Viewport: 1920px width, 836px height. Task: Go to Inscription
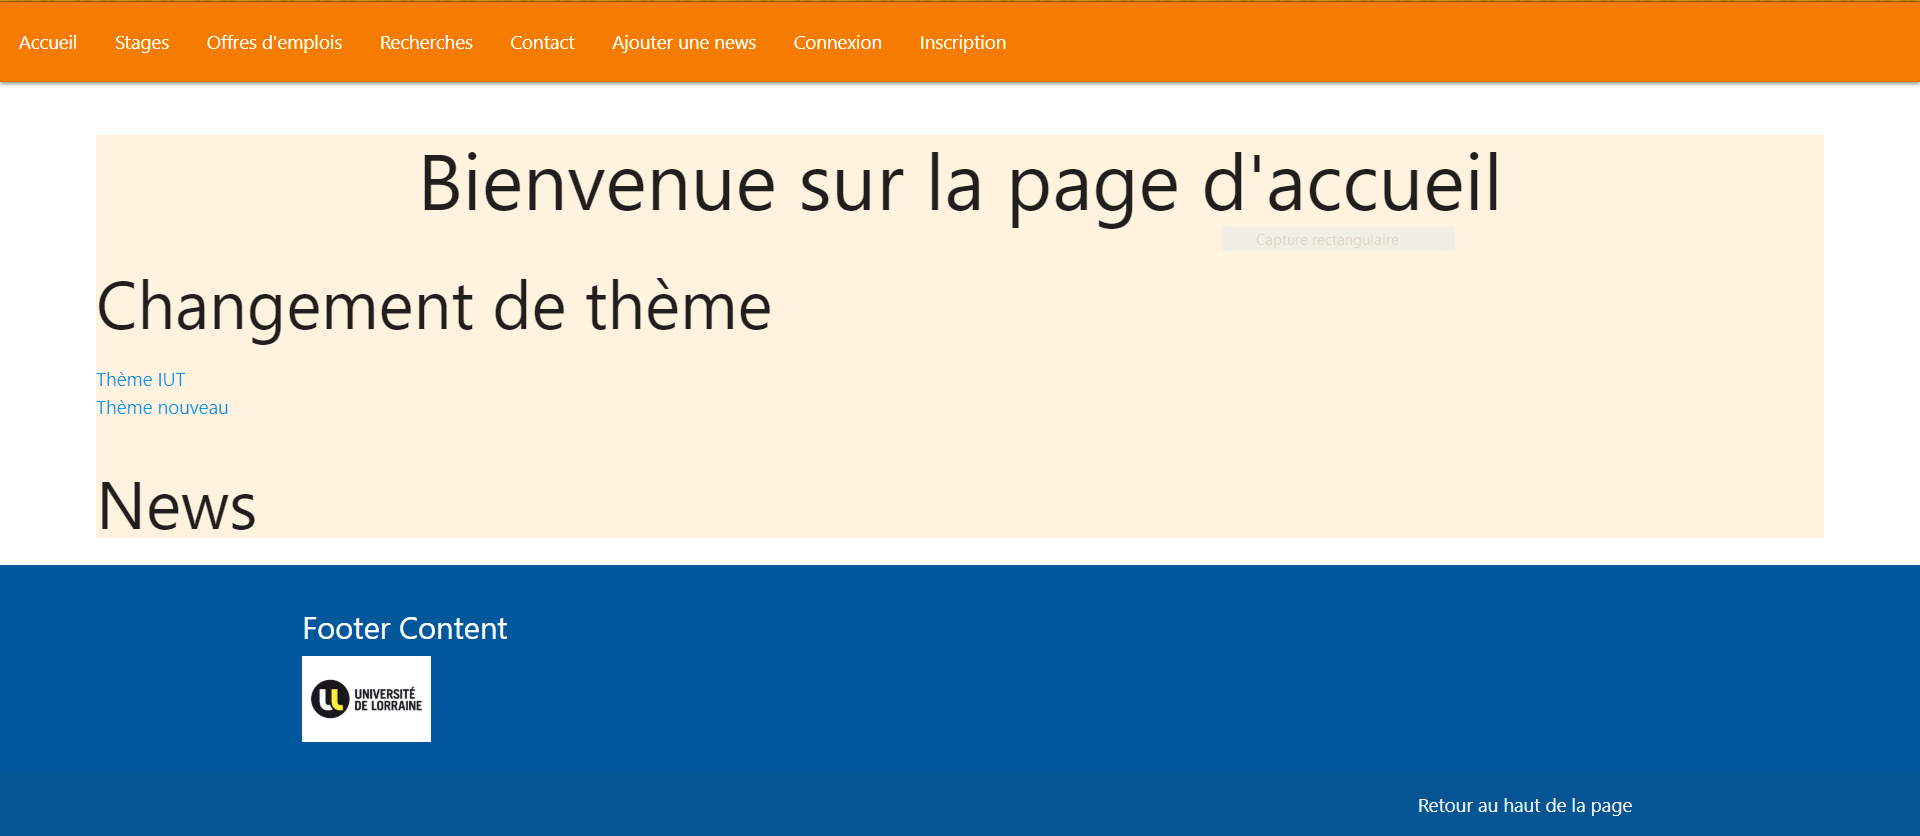(x=963, y=42)
